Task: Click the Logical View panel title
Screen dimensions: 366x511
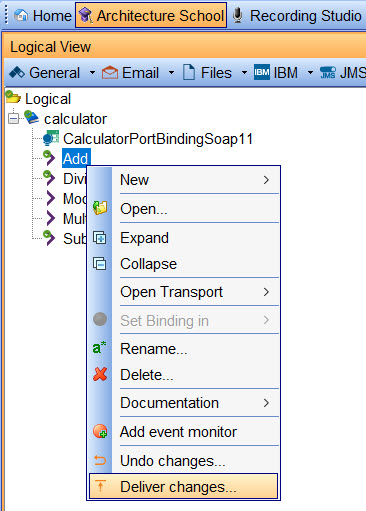Action: click(x=50, y=47)
